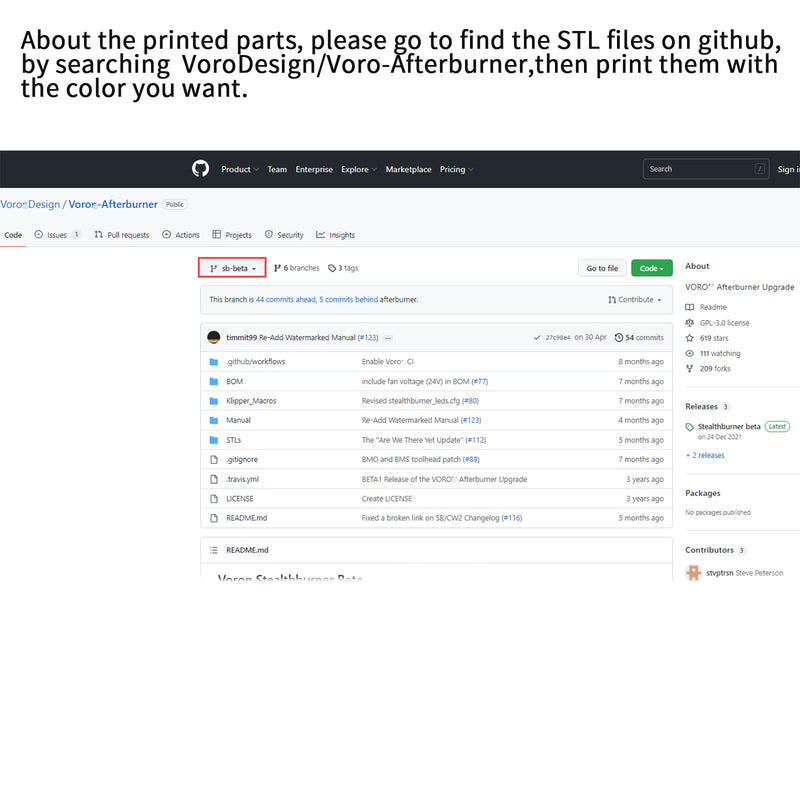Focus the GitHub search field
This screenshot has height=800, width=800.
coord(706,169)
